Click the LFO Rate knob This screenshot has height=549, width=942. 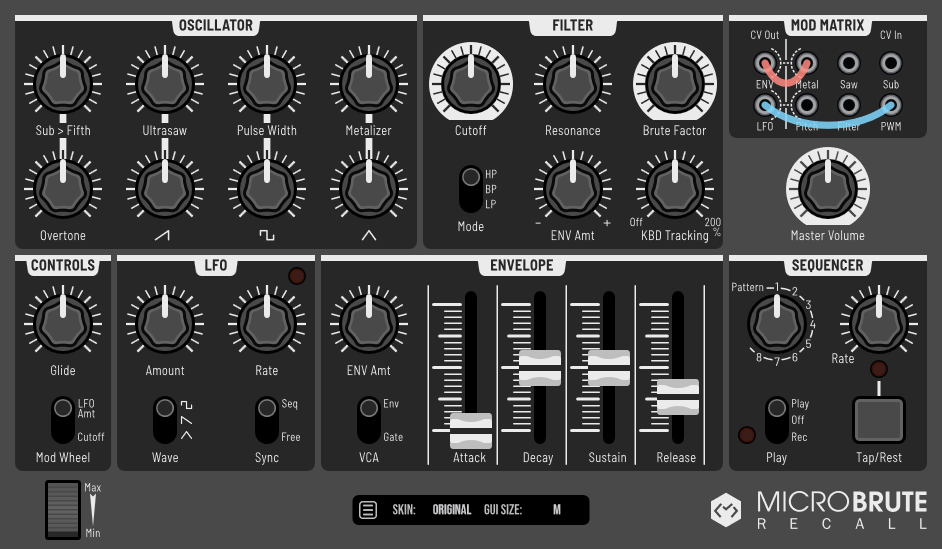tap(267, 323)
